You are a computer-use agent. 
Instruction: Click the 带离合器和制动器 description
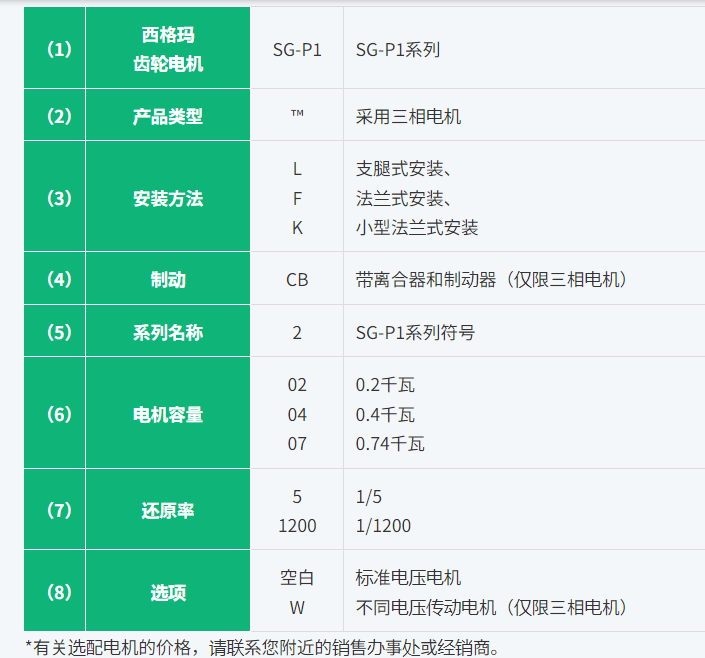(x=491, y=280)
